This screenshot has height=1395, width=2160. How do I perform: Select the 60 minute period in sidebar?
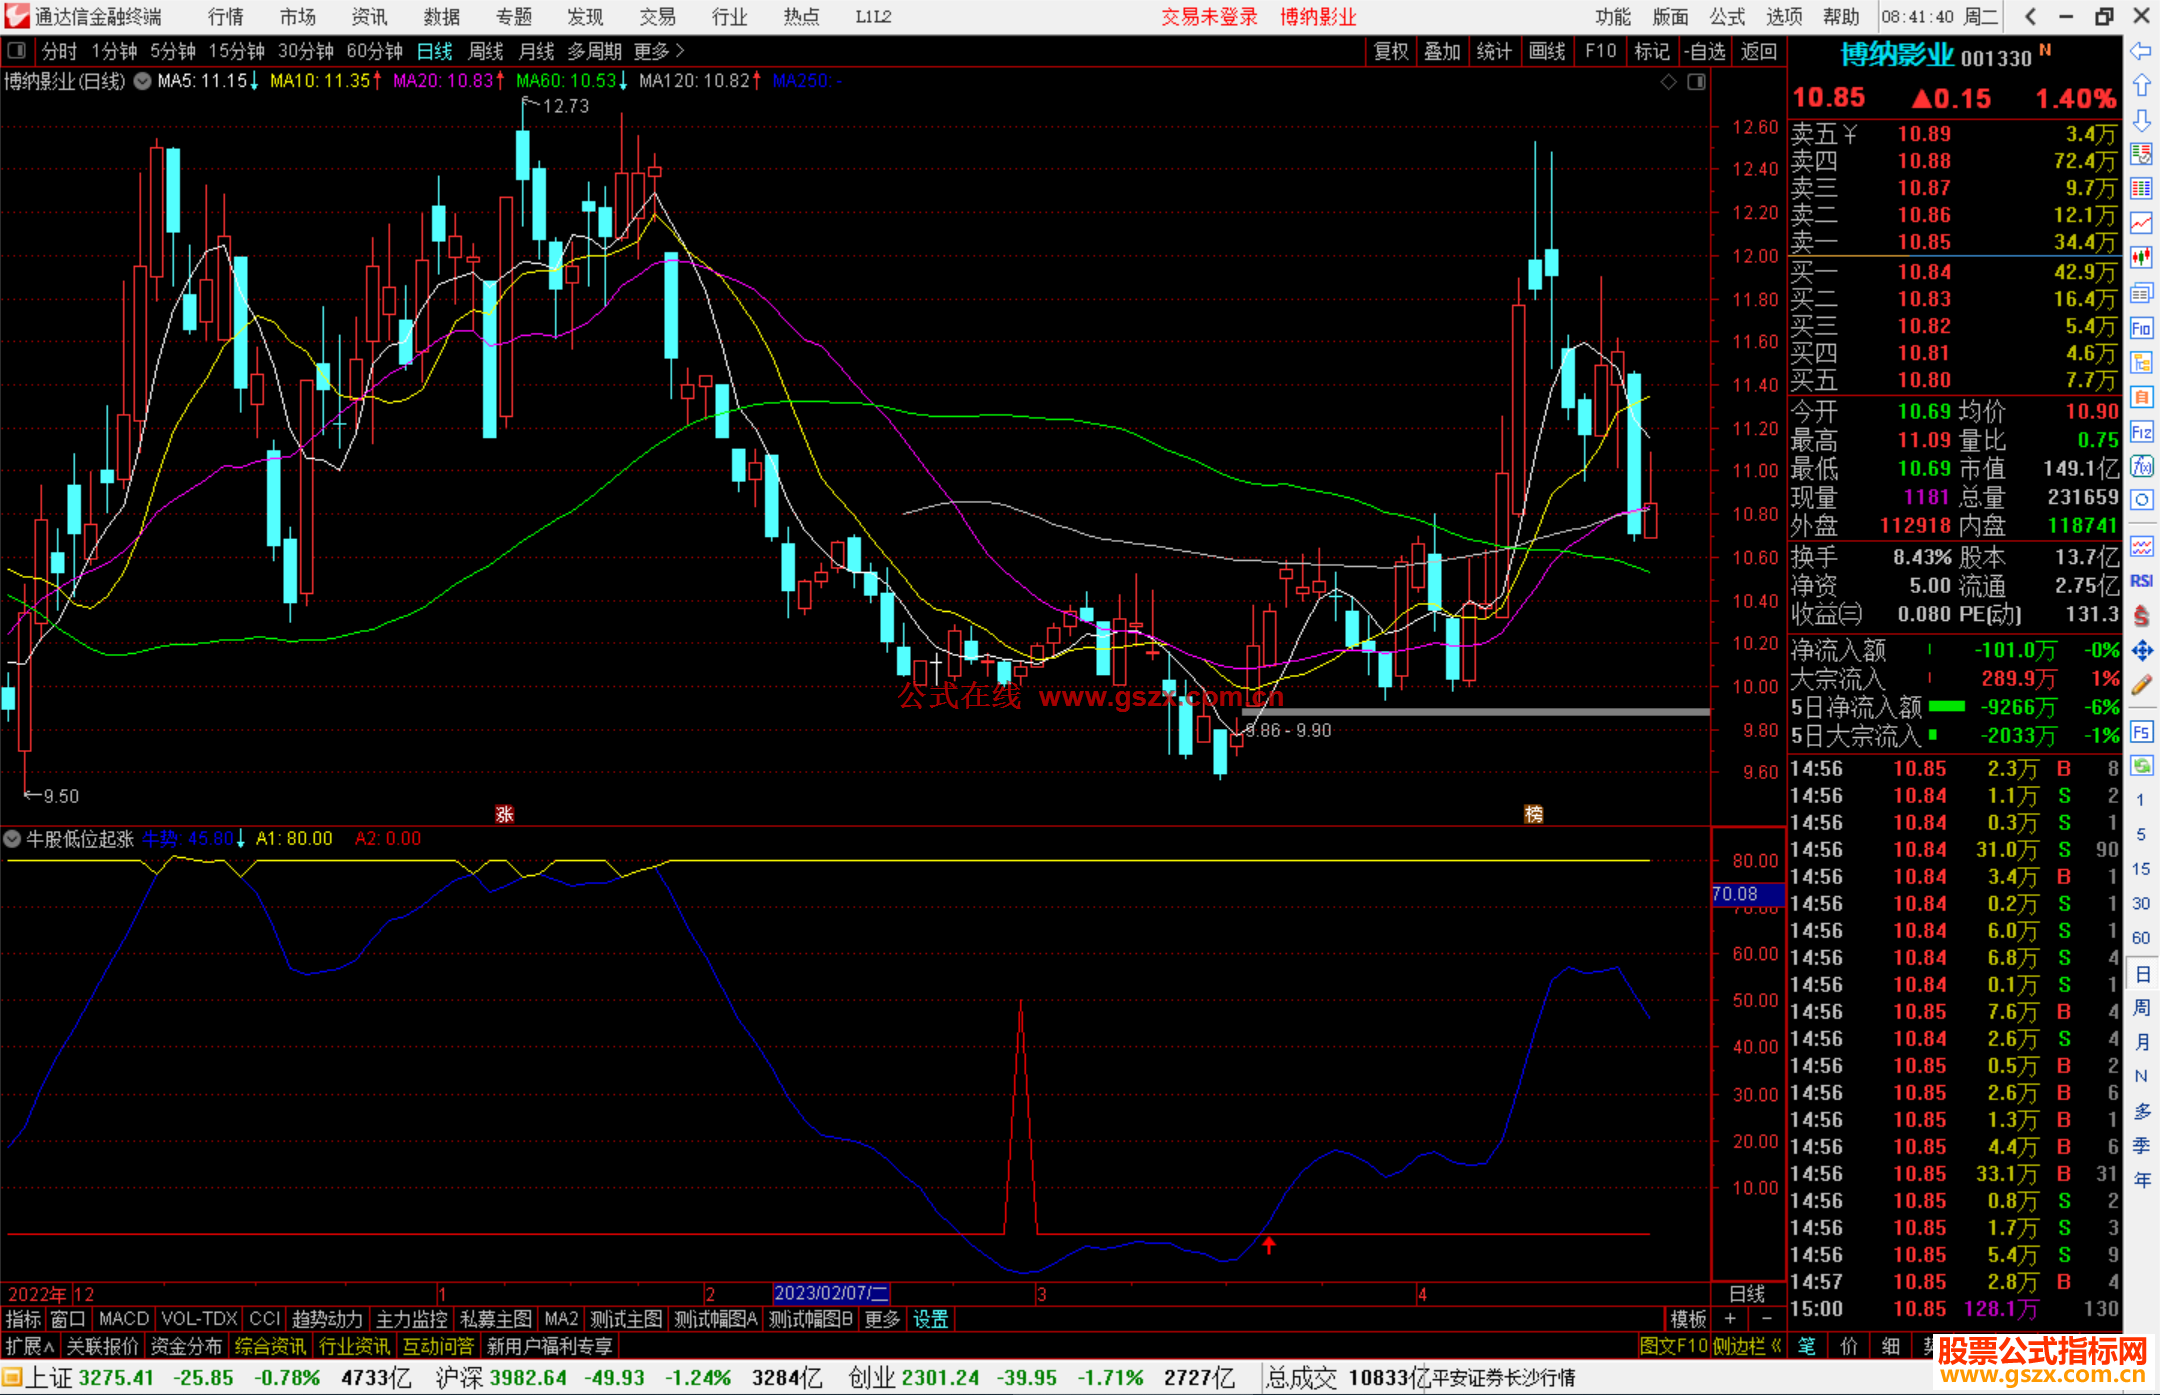pos(2141,938)
